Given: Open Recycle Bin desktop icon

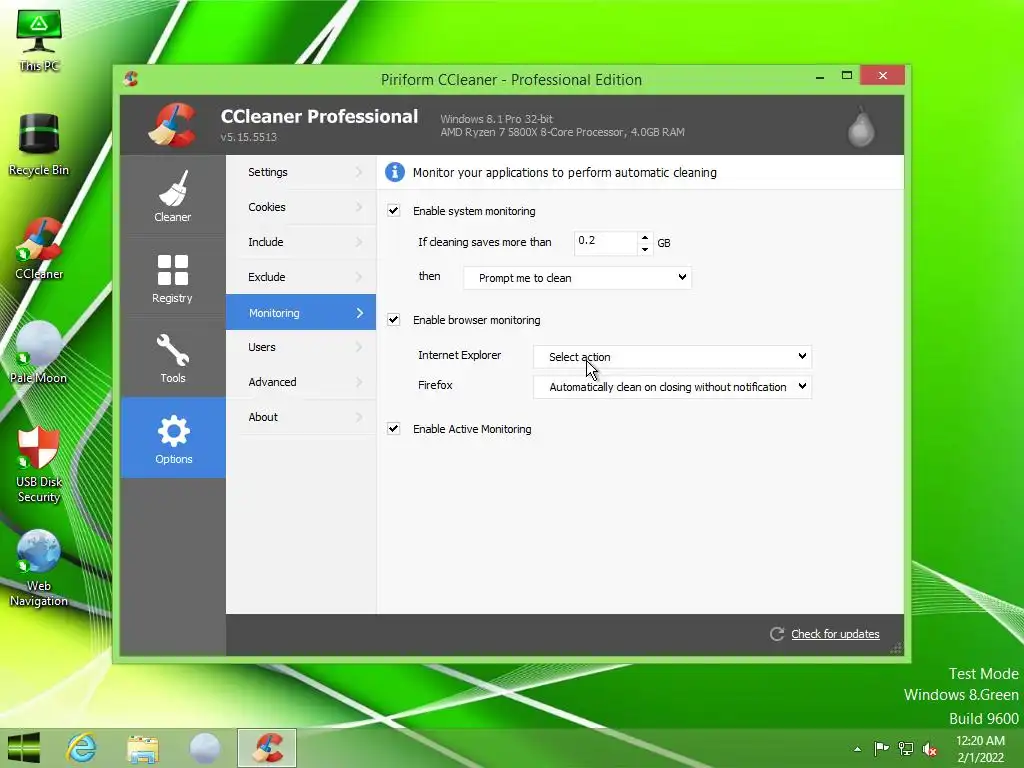Looking at the screenshot, I should point(39,145).
